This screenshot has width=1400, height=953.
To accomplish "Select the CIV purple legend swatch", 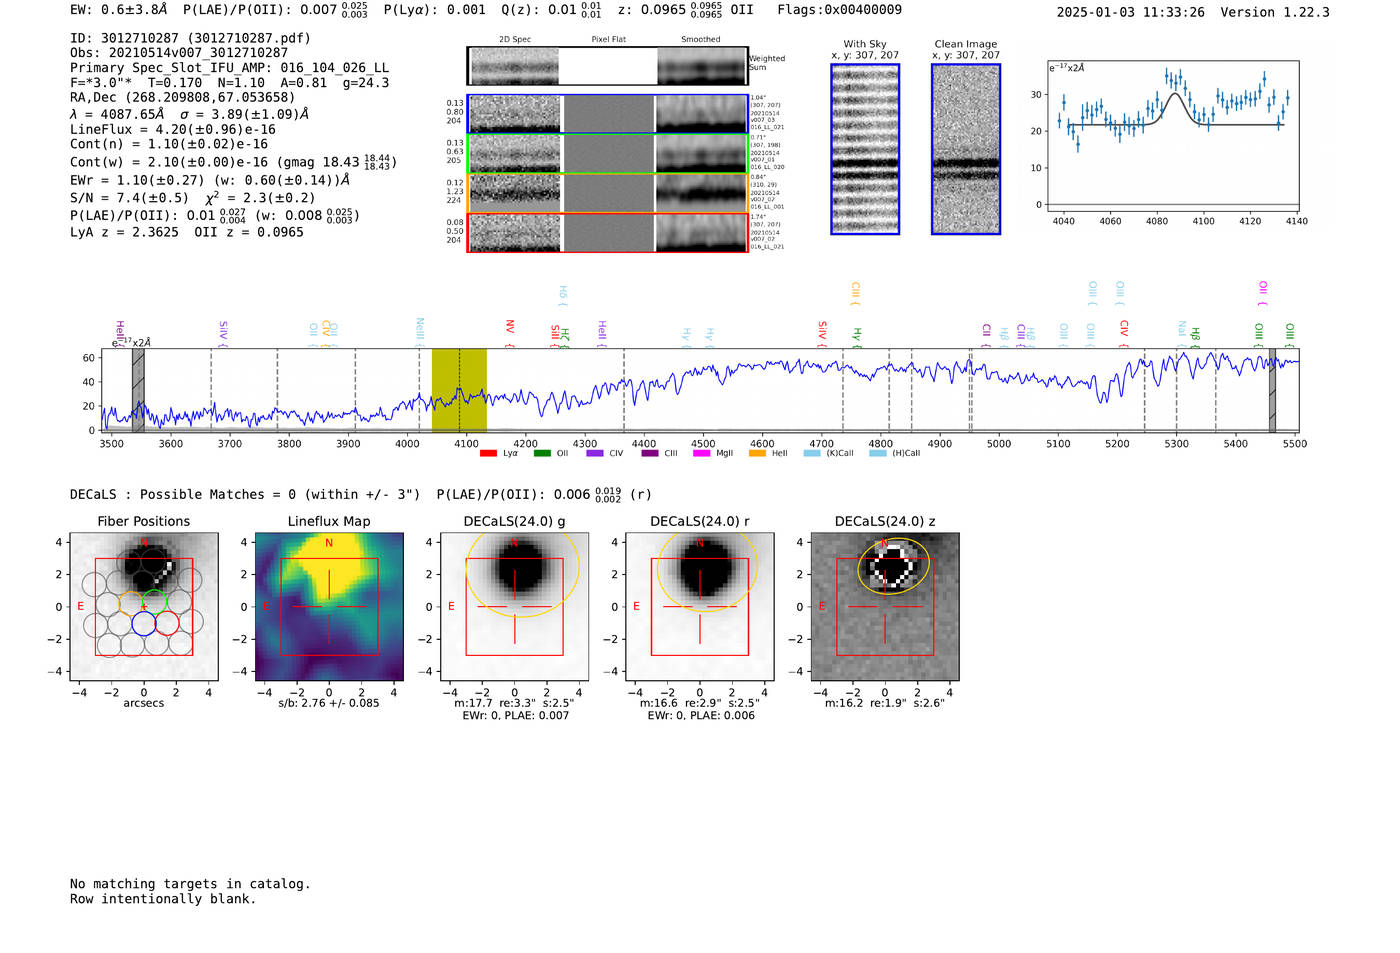I will point(595,453).
